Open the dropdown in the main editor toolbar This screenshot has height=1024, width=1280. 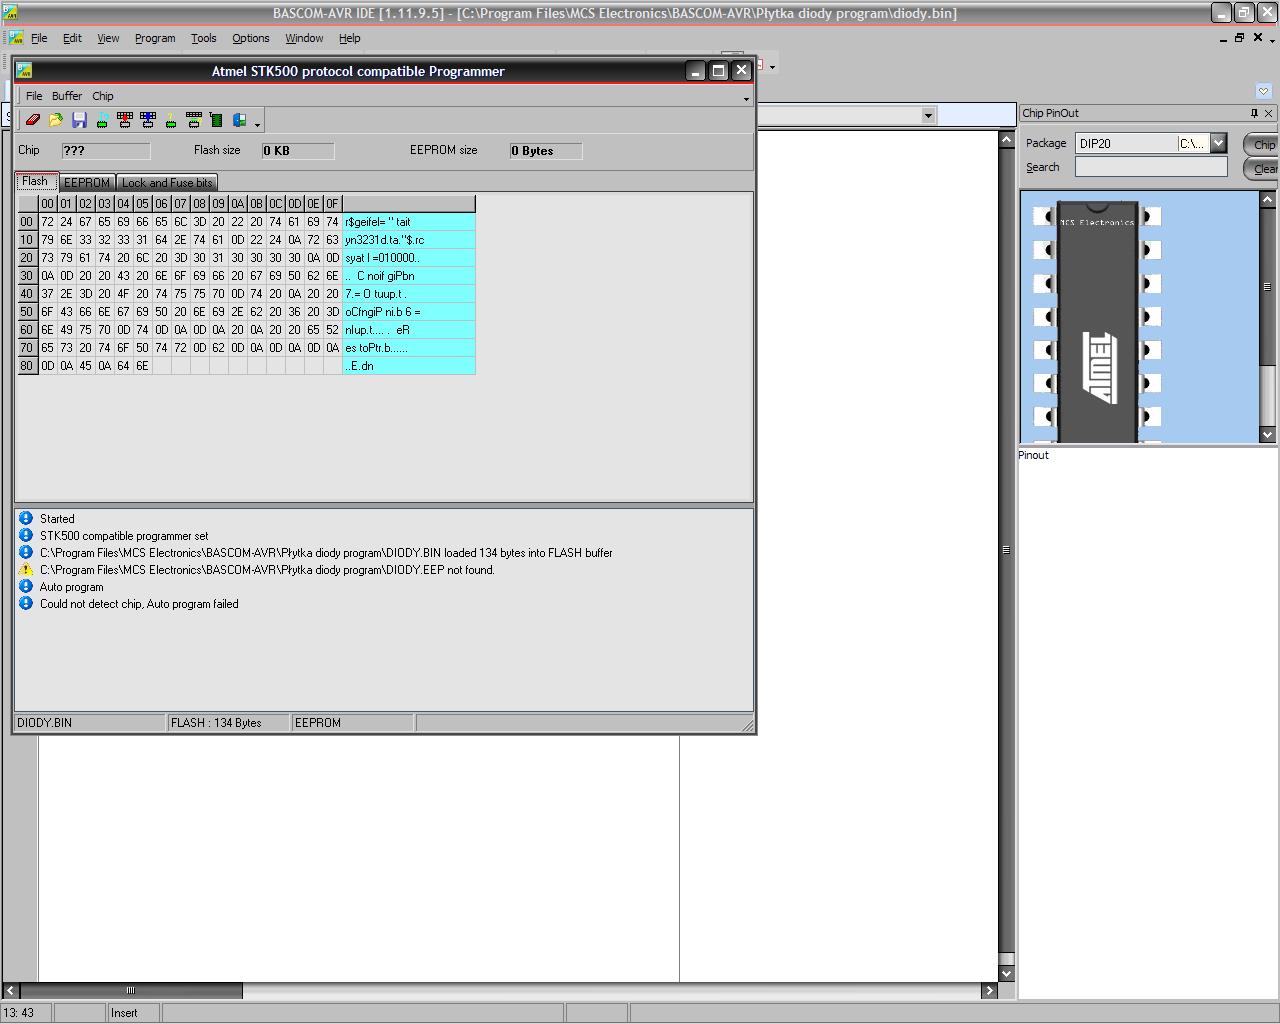click(x=928, y=115)
